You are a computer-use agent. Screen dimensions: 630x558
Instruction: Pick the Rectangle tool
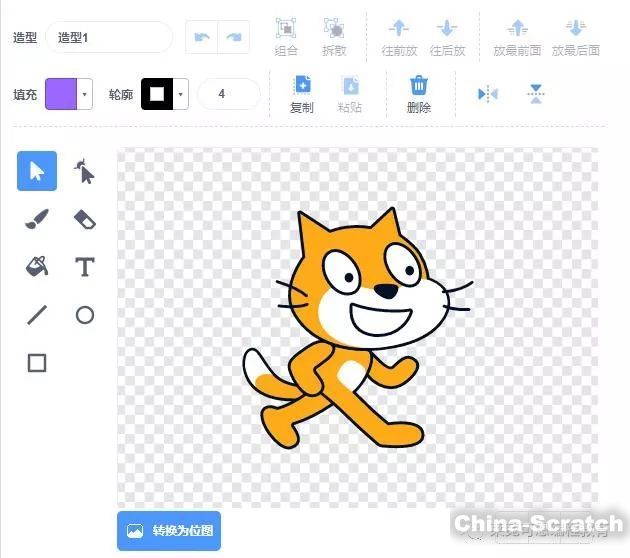tap(37, 363)
